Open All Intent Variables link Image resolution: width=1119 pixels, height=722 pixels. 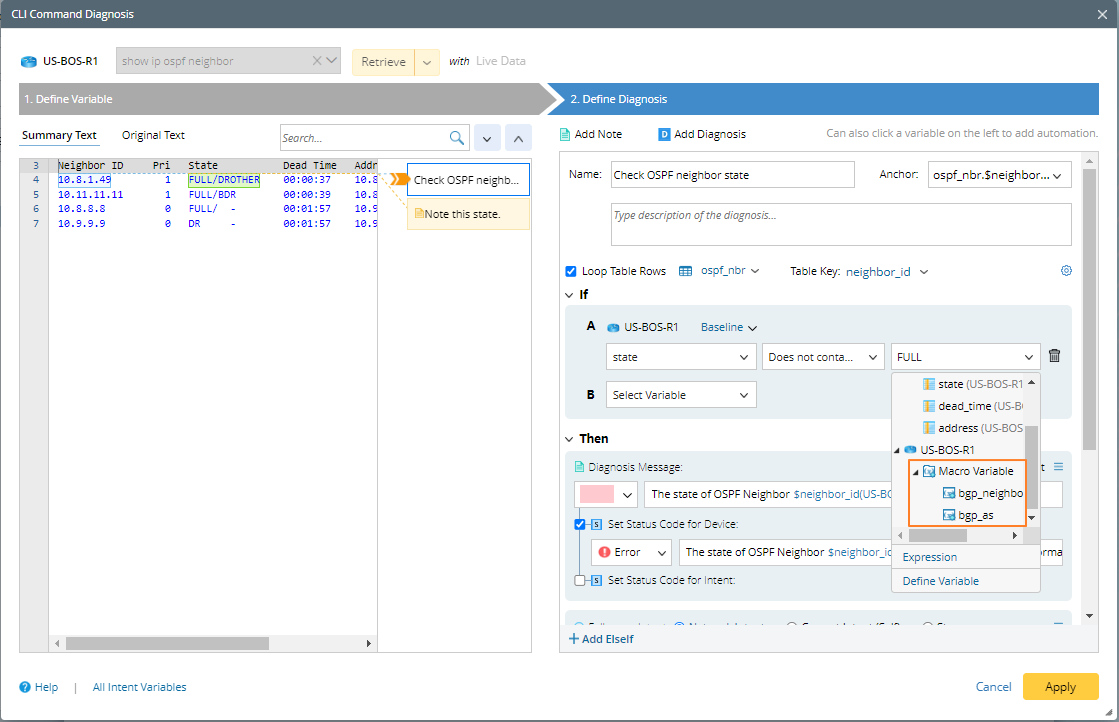click(139, 687)
